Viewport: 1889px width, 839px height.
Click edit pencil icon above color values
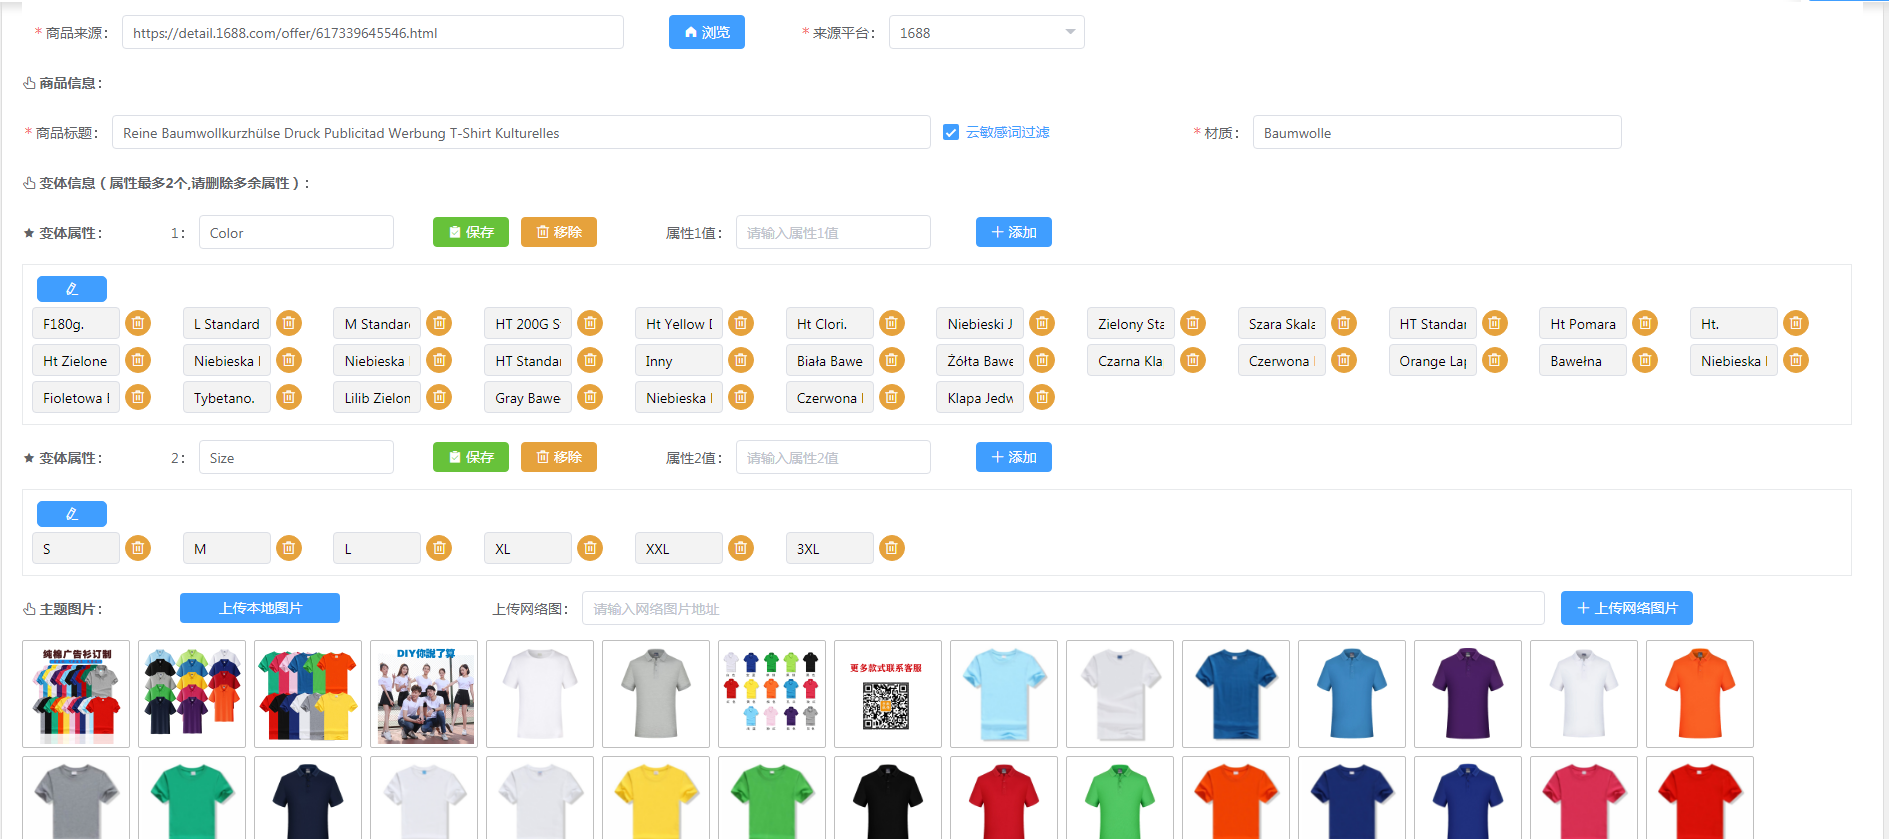point(72,289)
